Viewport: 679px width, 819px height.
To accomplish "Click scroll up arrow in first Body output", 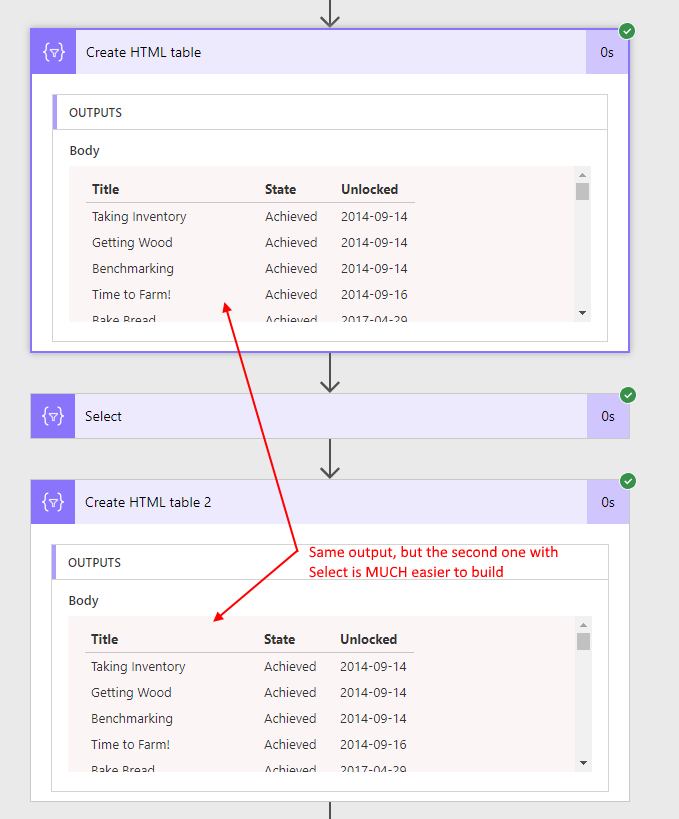I will 583,174.
